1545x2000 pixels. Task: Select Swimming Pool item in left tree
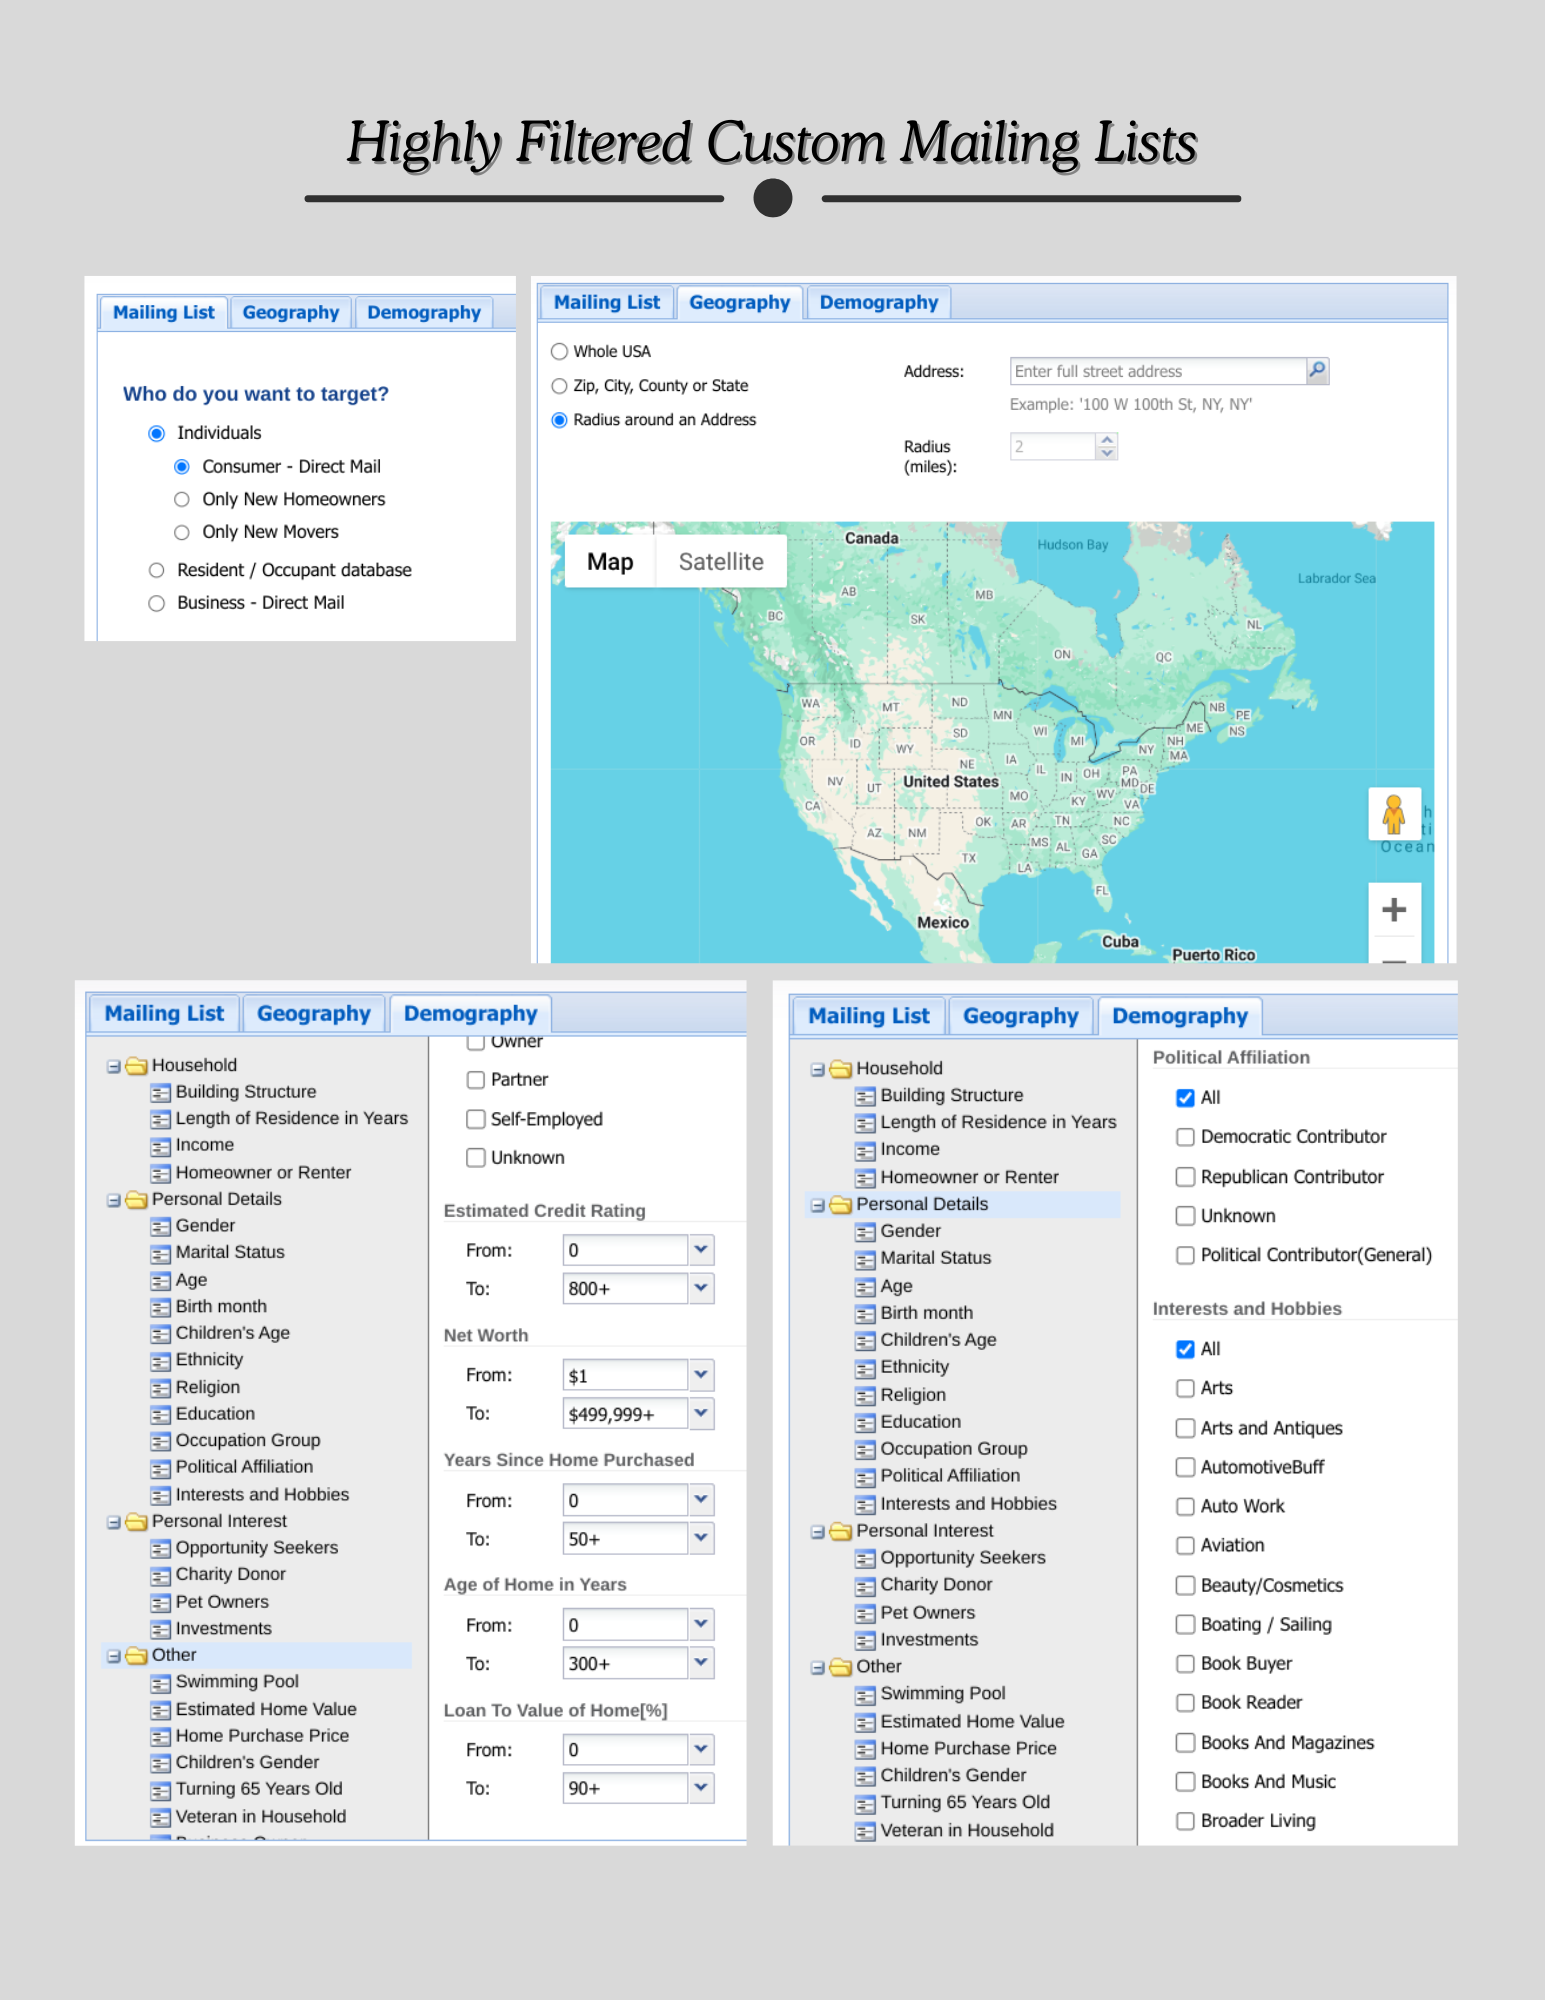pos(237,1682)
